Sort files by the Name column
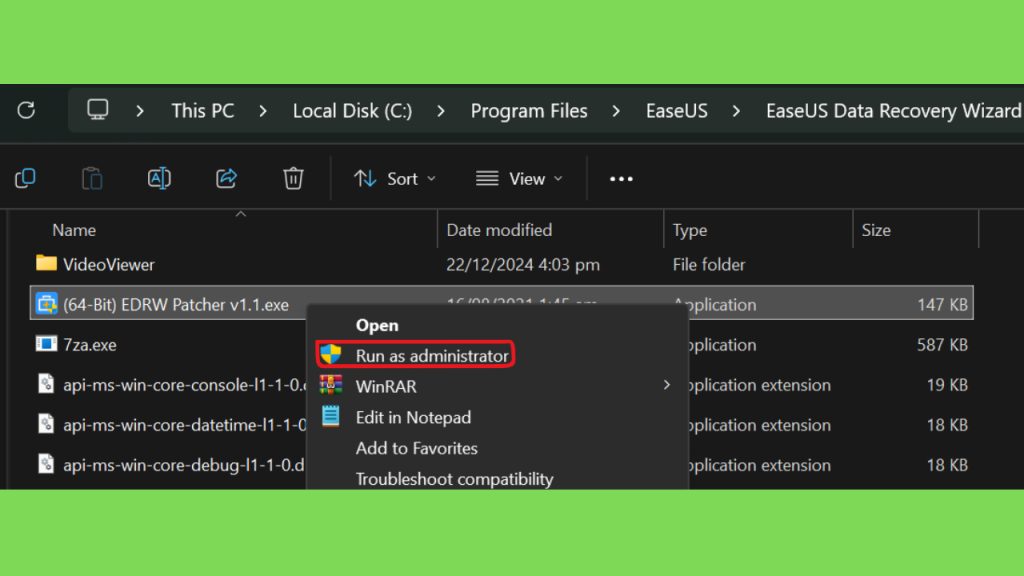The image size is (1024, 576). click(x=74, y=230)
